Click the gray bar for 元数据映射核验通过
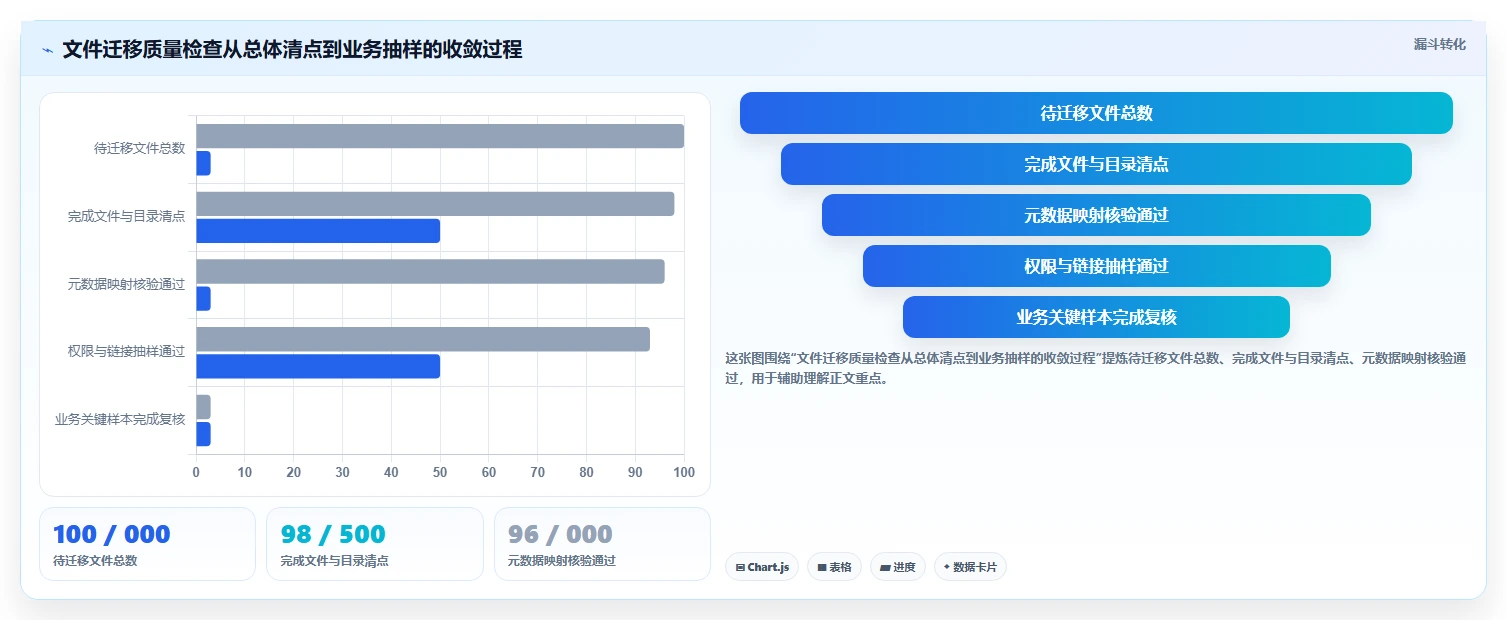 tap(430, 271)
